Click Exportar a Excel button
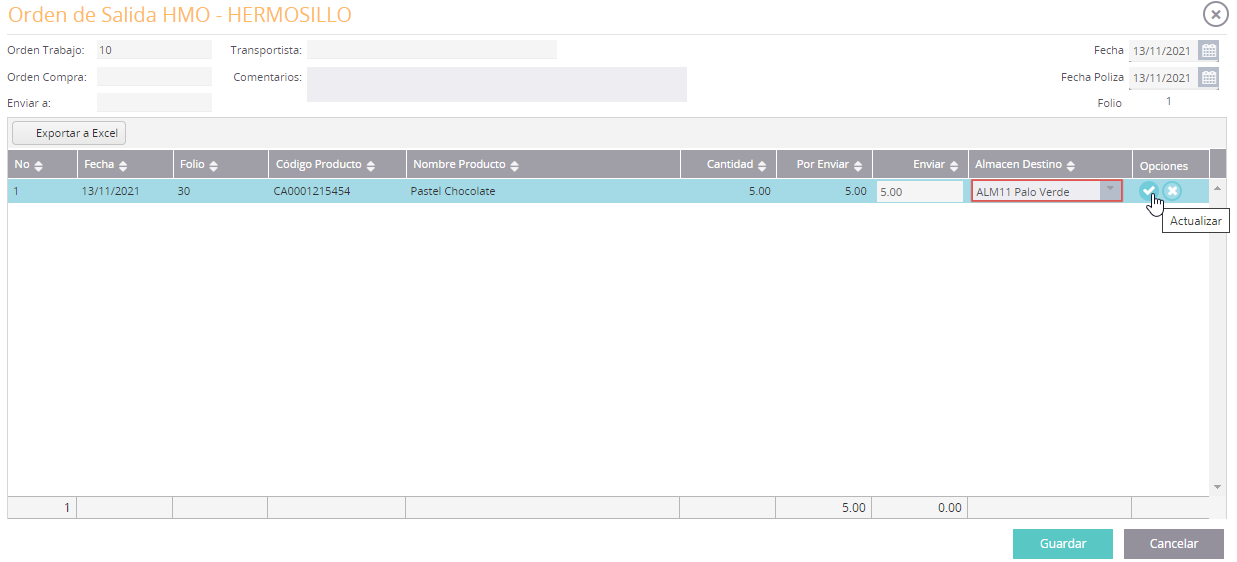This screenshot has width=1237, height=562. pyautogui.click(x=69, y=133)
